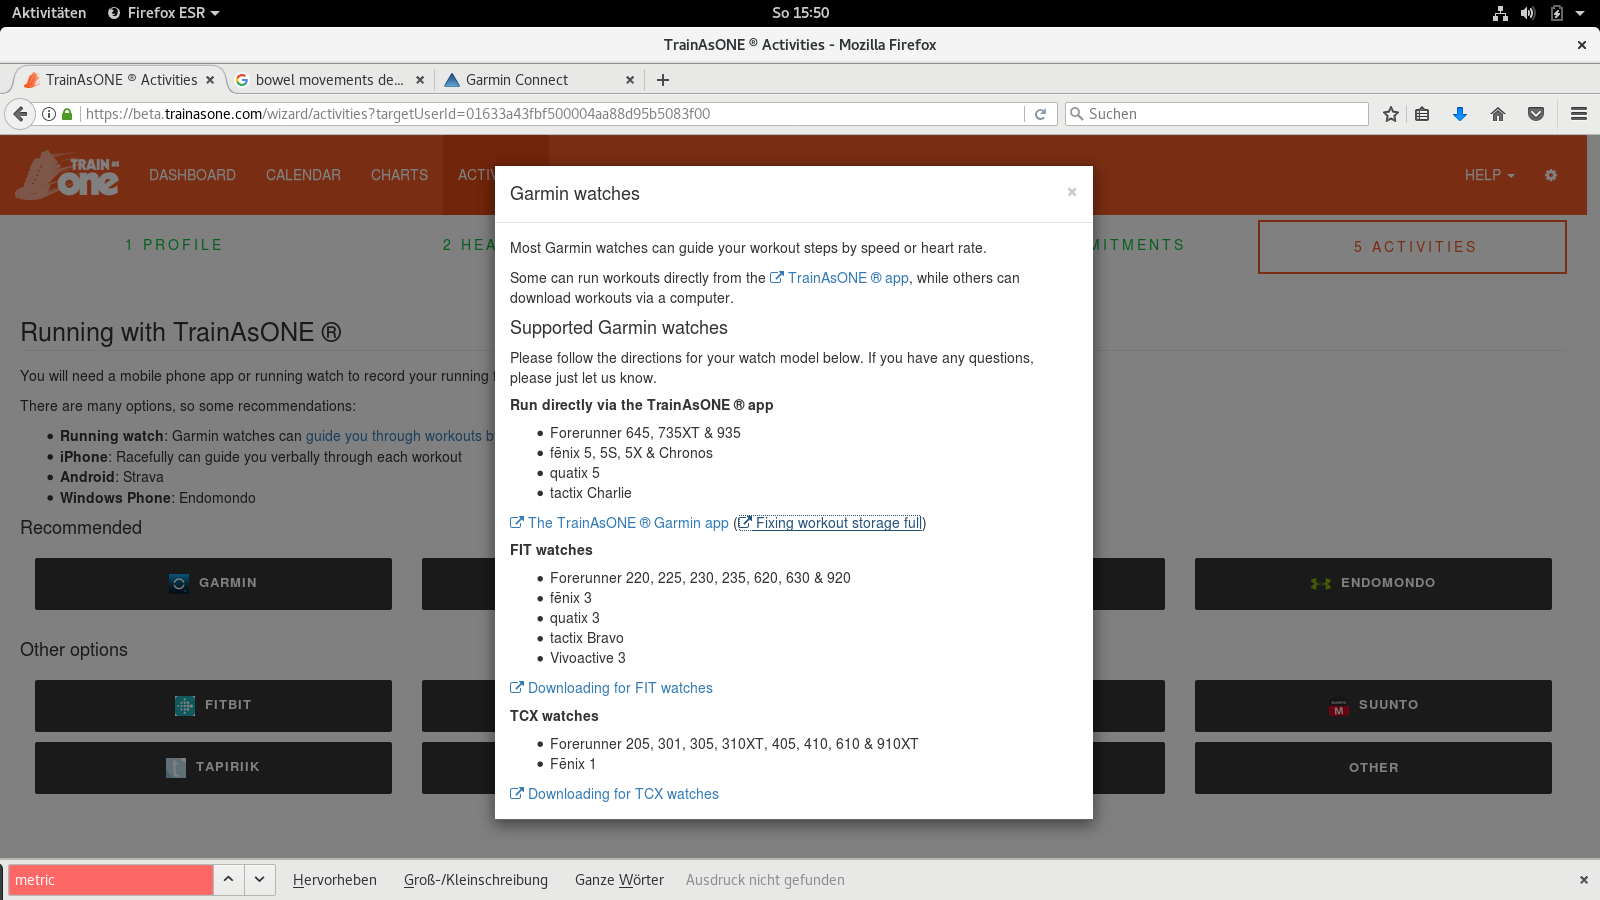Open Downloading for TCX watches link
This screenshot has height=900, width=1600.
614,794
